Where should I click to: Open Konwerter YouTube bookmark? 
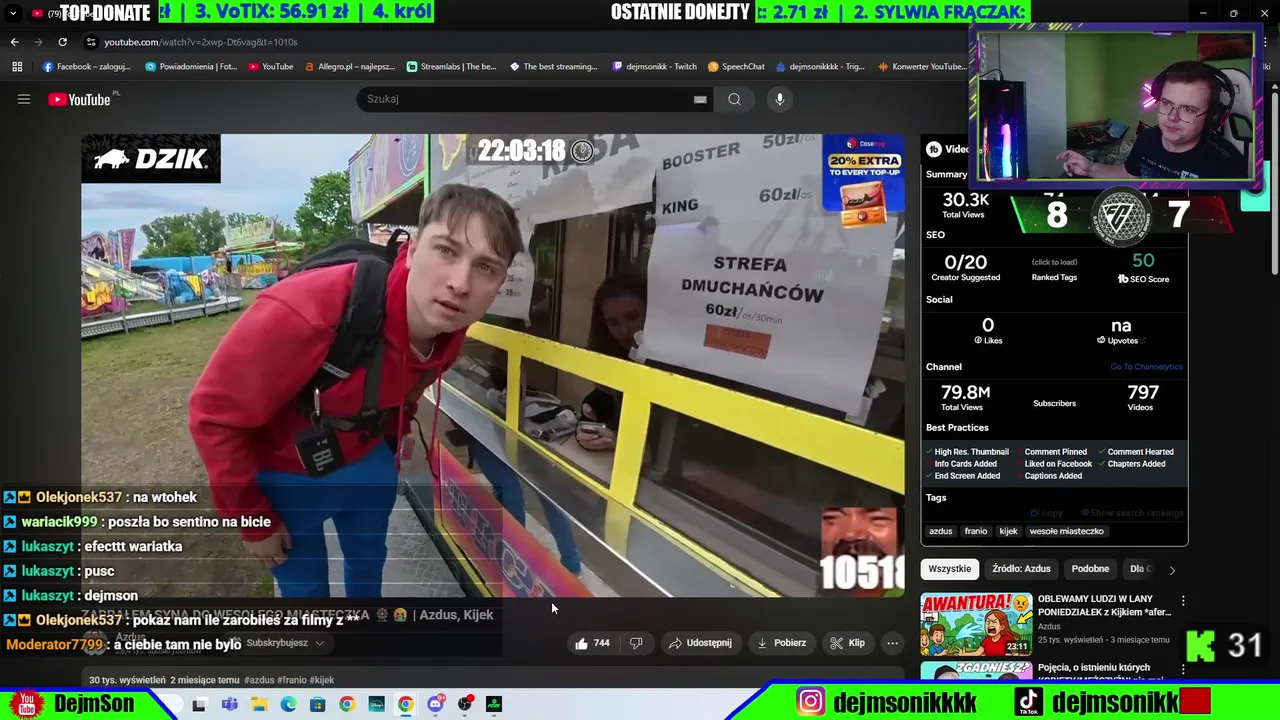(x=922, y=67)
